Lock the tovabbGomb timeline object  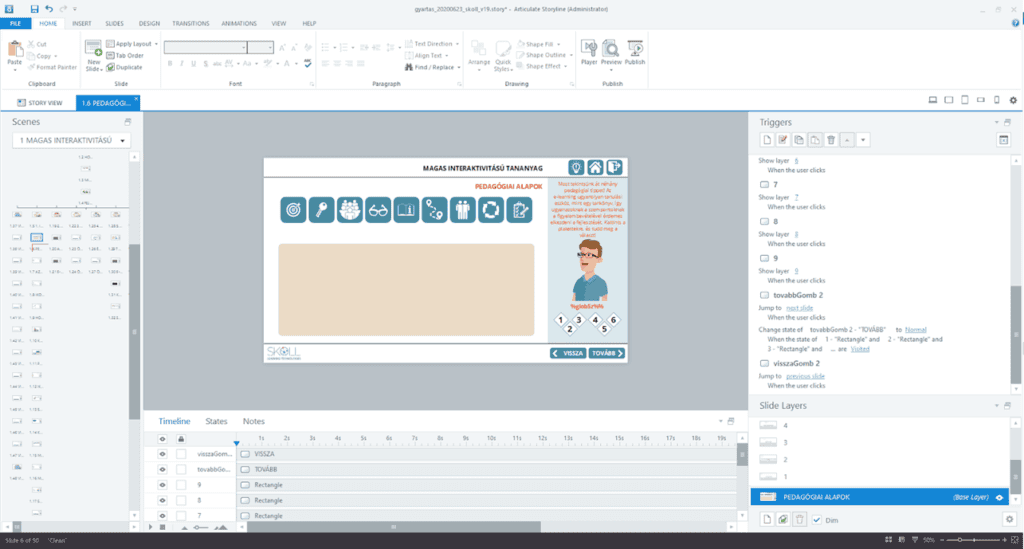coord(181,469)
